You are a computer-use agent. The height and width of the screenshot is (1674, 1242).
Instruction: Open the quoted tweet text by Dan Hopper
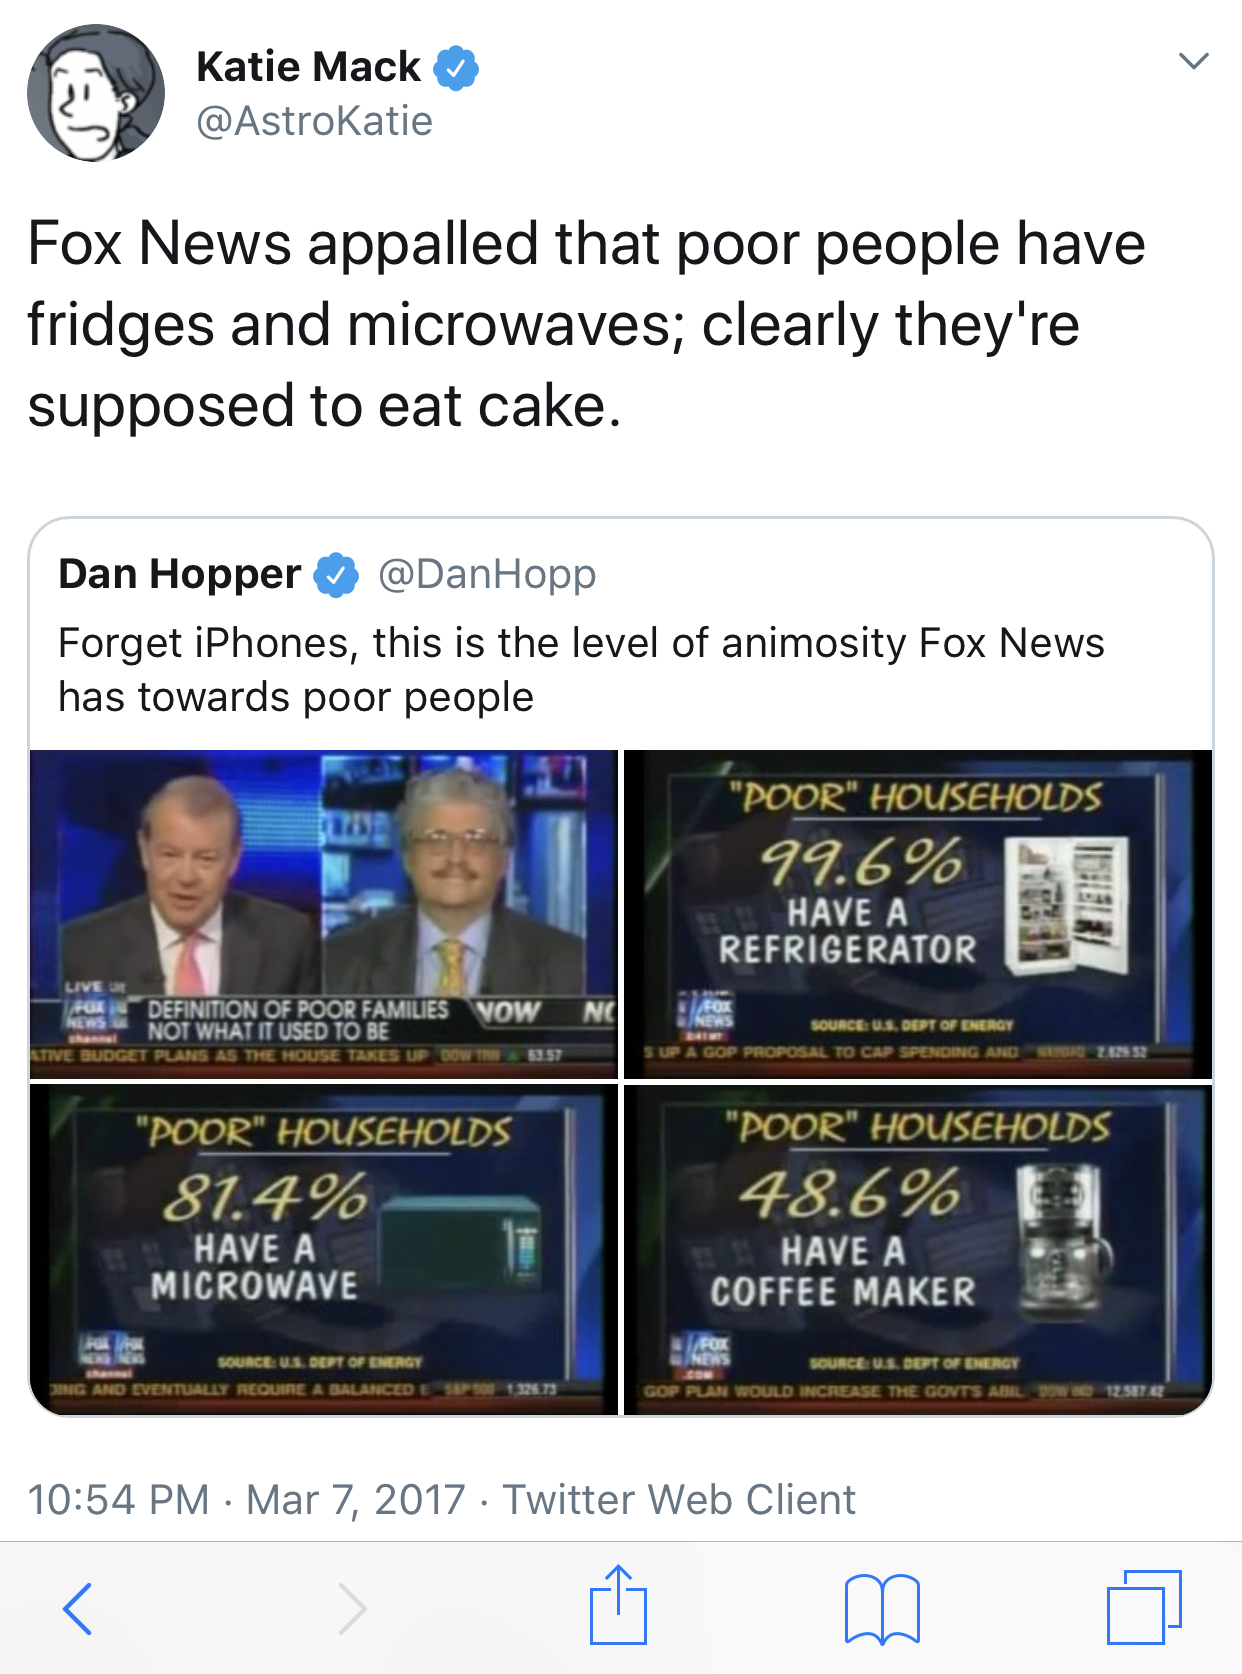tap(581, 669)
